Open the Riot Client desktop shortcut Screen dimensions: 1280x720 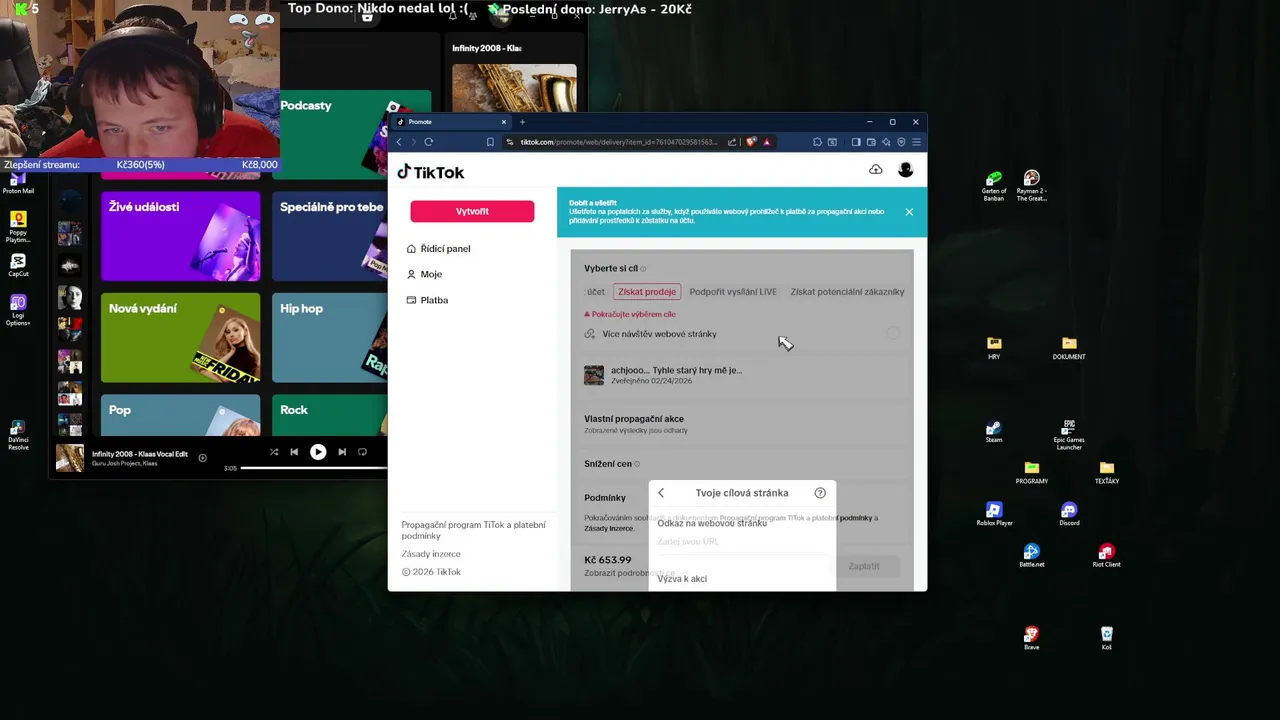coord(1106,556)
